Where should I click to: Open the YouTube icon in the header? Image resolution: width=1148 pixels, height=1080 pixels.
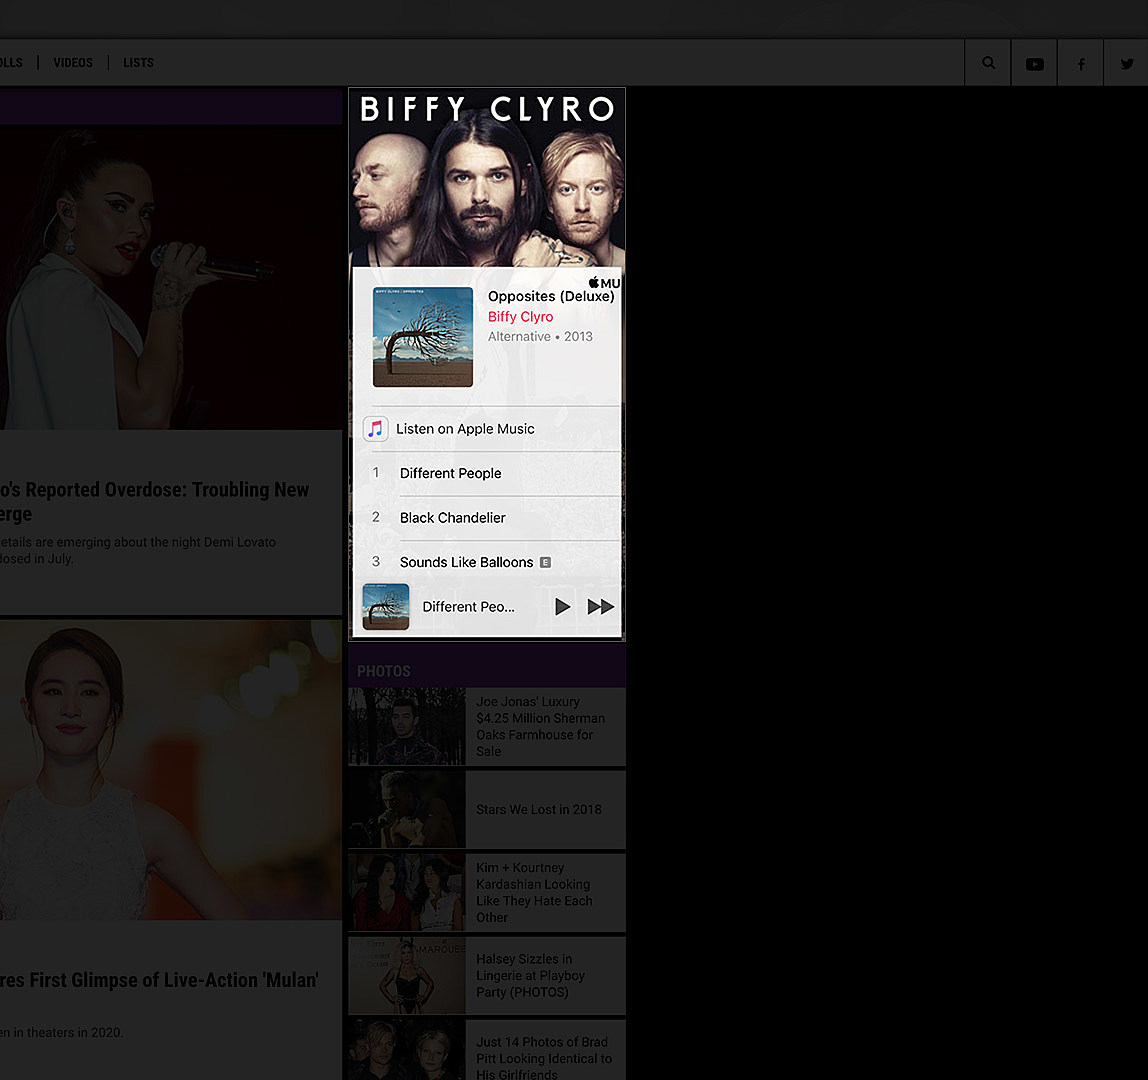coord(1035,64)
